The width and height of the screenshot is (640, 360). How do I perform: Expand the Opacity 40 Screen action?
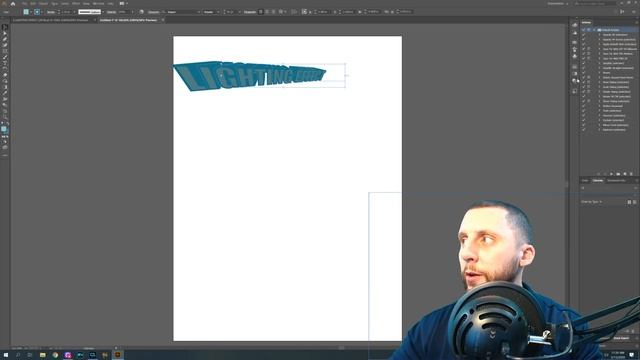tap(600, 40)
